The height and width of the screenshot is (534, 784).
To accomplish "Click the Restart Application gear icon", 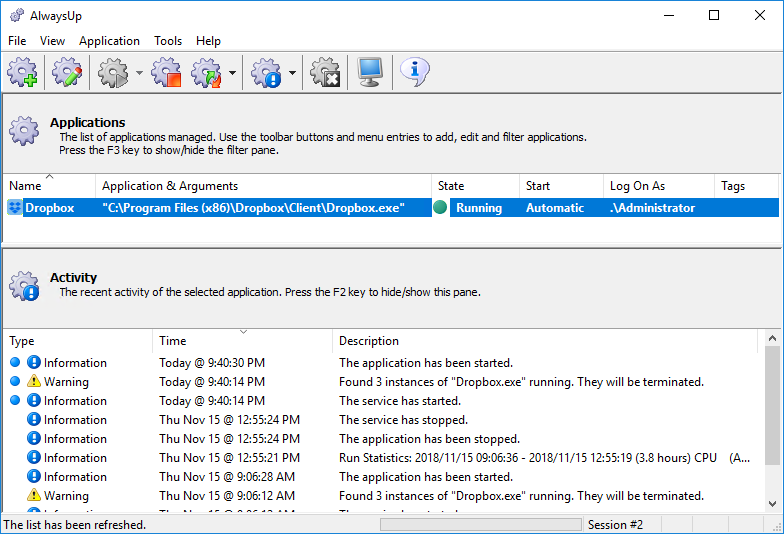I will (x=206, y=72).
